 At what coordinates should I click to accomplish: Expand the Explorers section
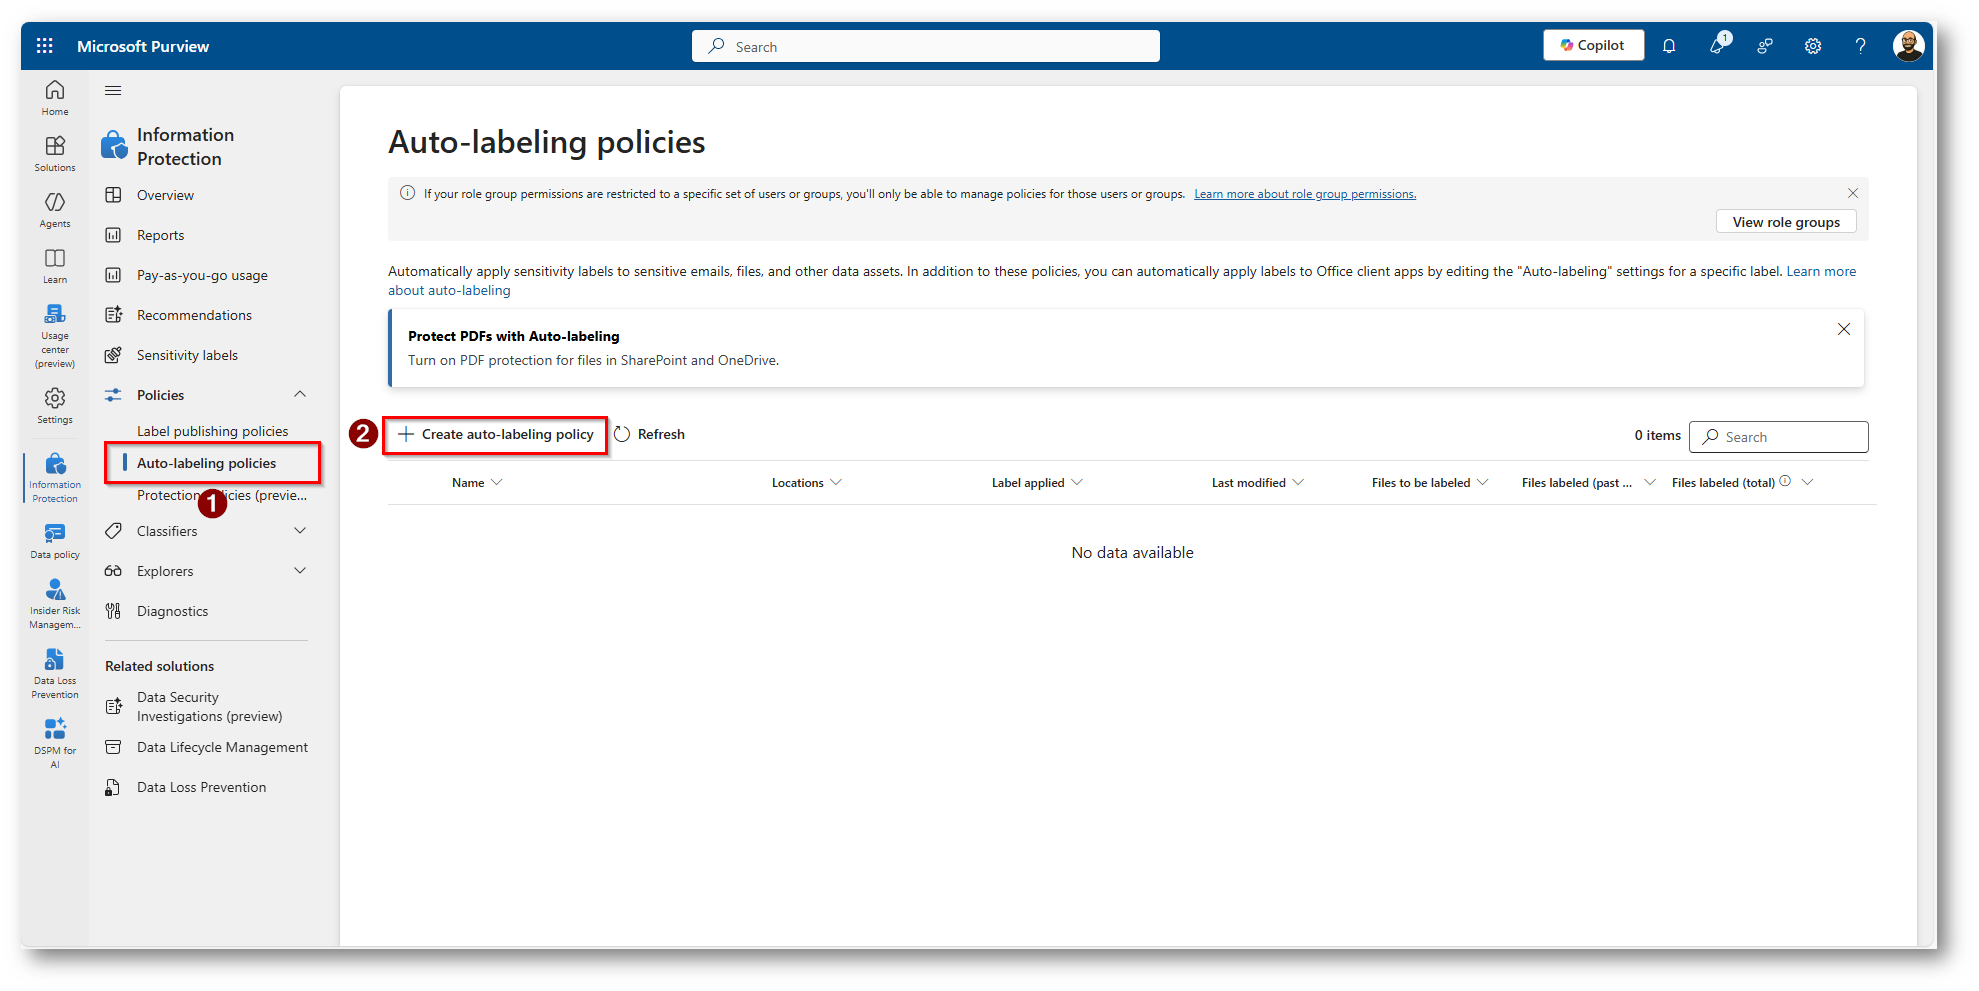[300, 571]
